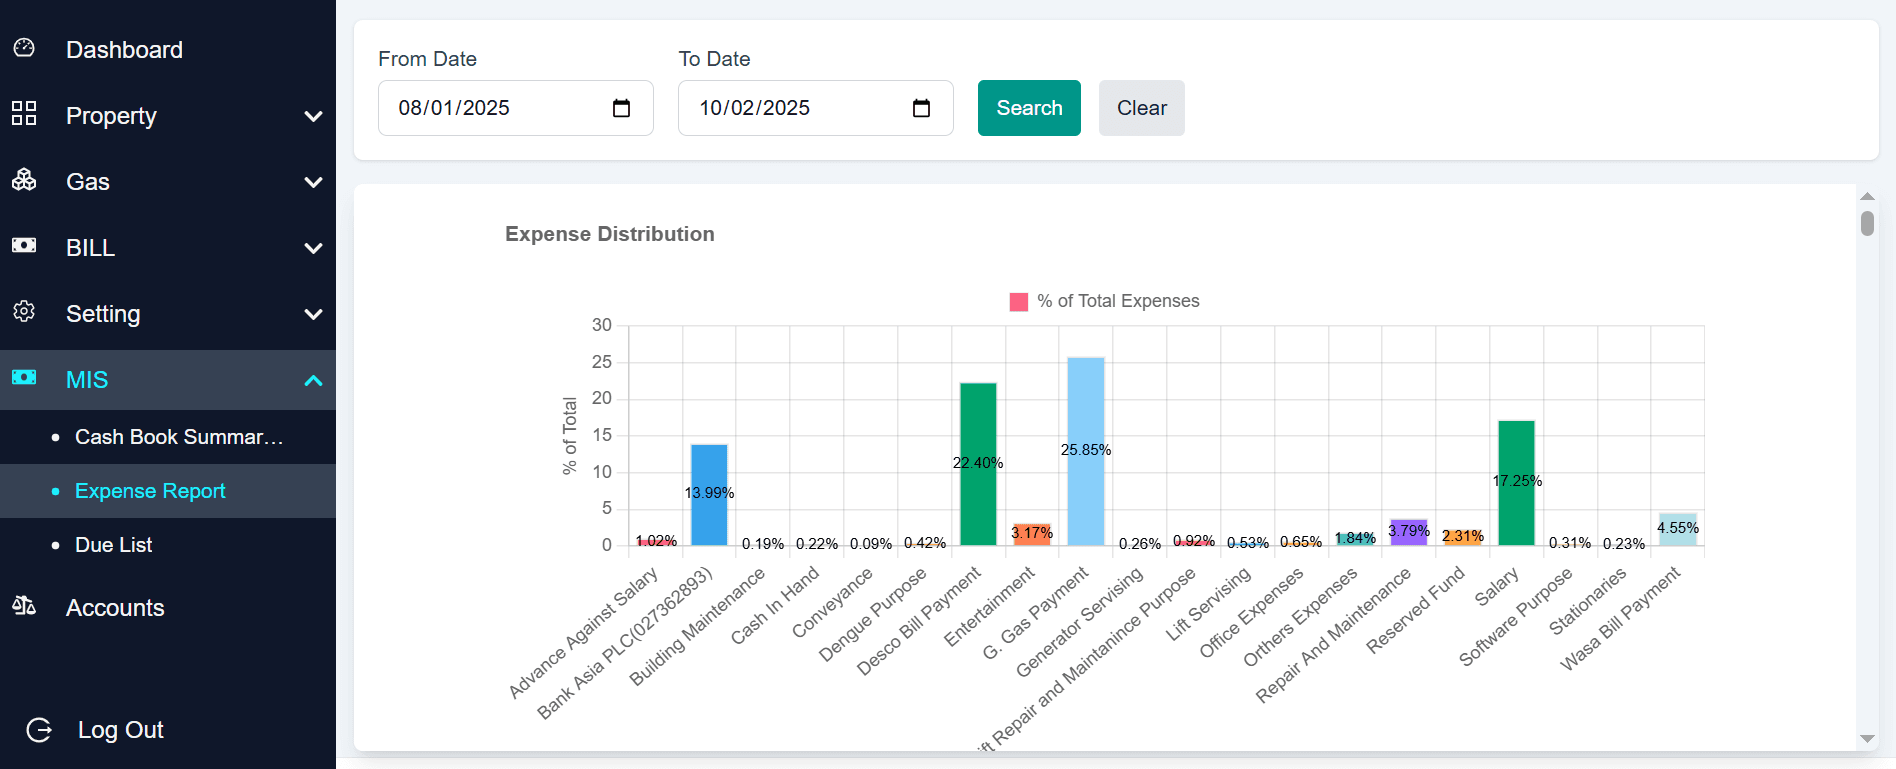Click the Dashboard gauge icon
Image resolution: width=1896 pixels, height=769 pixels.
[24, 48]
